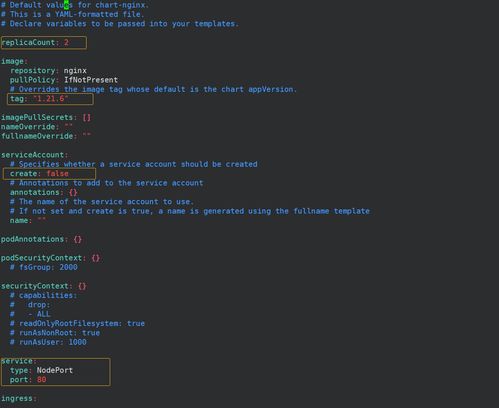This screenshot has height=408, width=499.
Task: Click the 'image:' key line
Action: 14,61
